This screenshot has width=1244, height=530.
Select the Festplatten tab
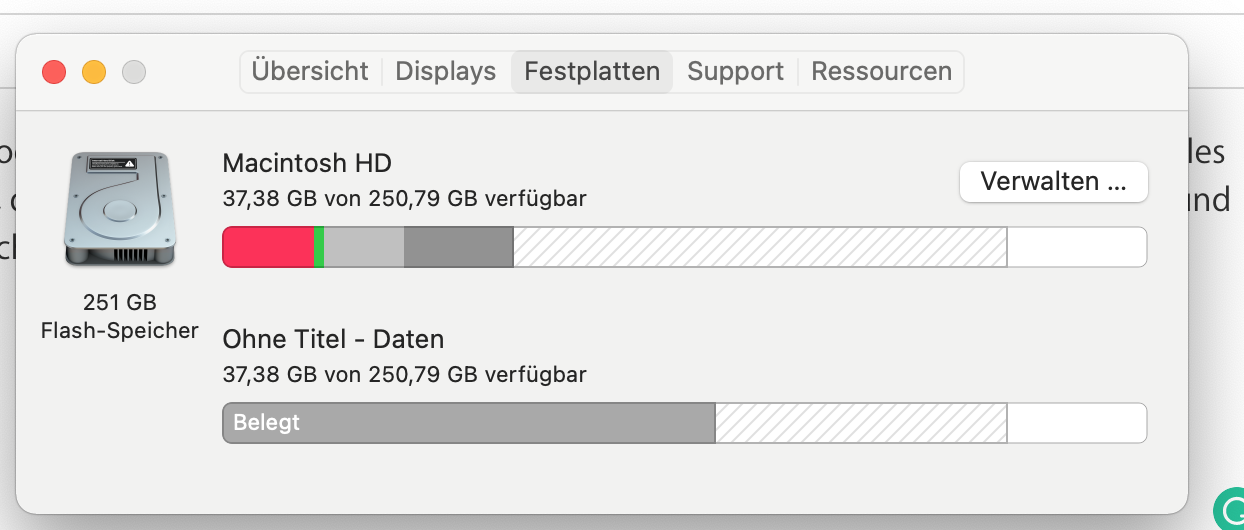[592, 72]
